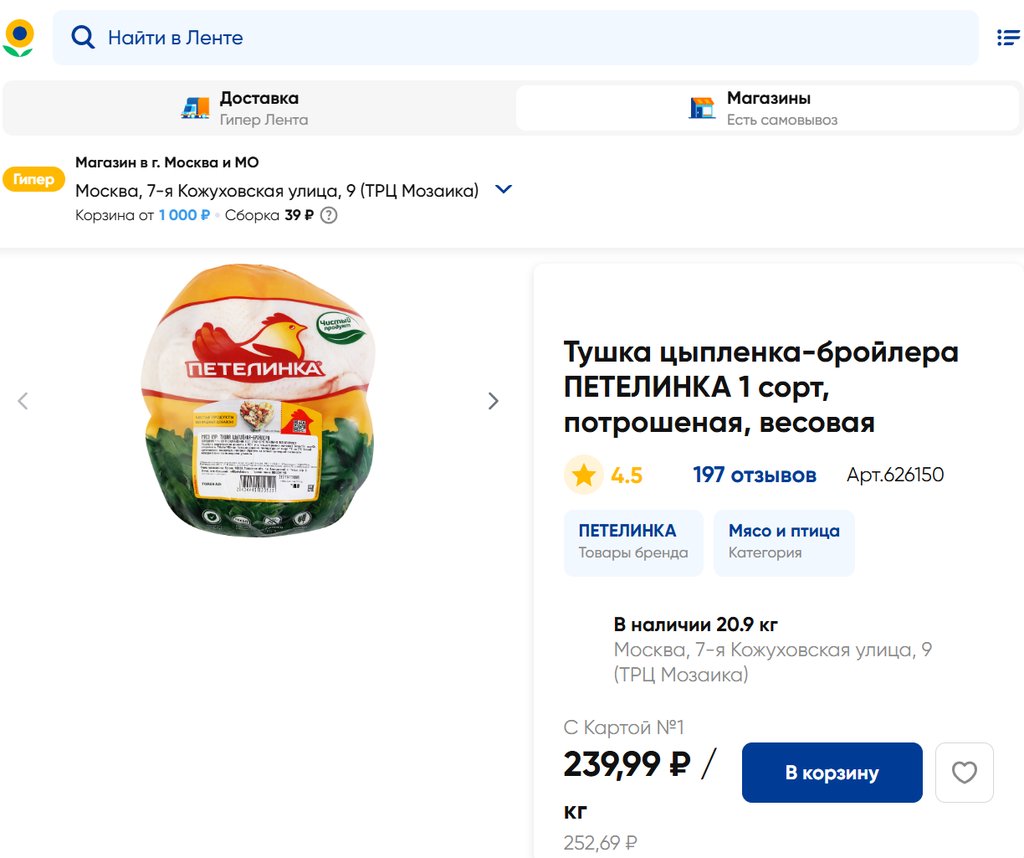Click the yellow rating star icon
The width and height of the screenshot is (1024, 858).
tap(583, 475)
